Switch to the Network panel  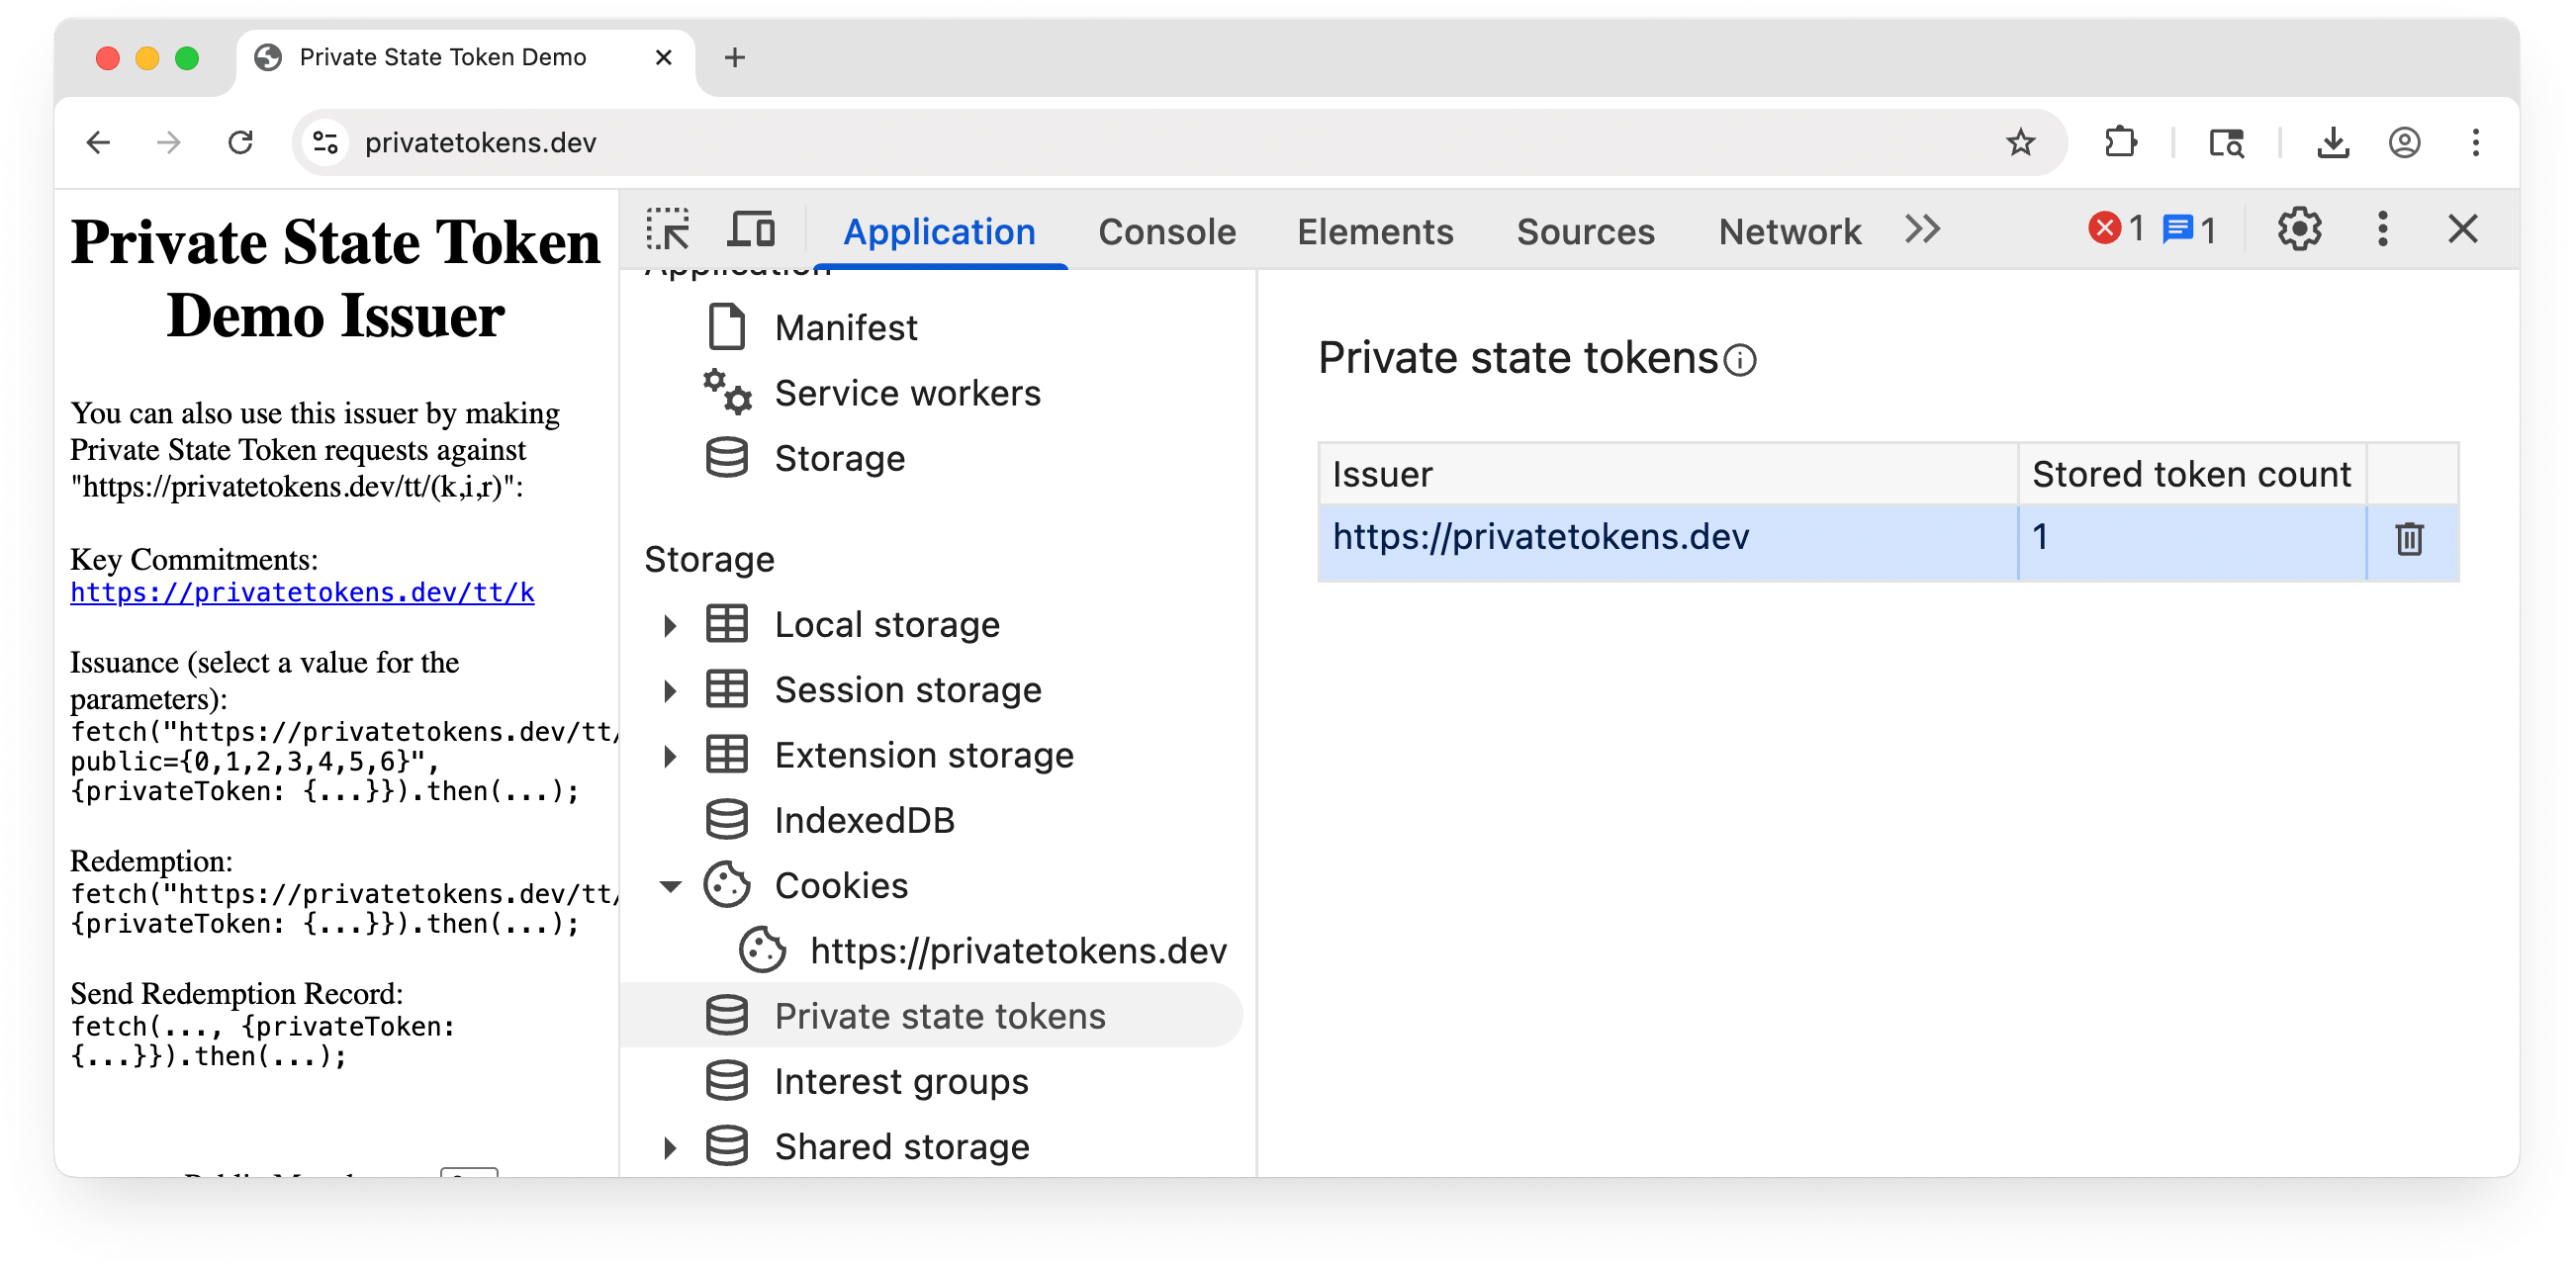point(1789,231)
